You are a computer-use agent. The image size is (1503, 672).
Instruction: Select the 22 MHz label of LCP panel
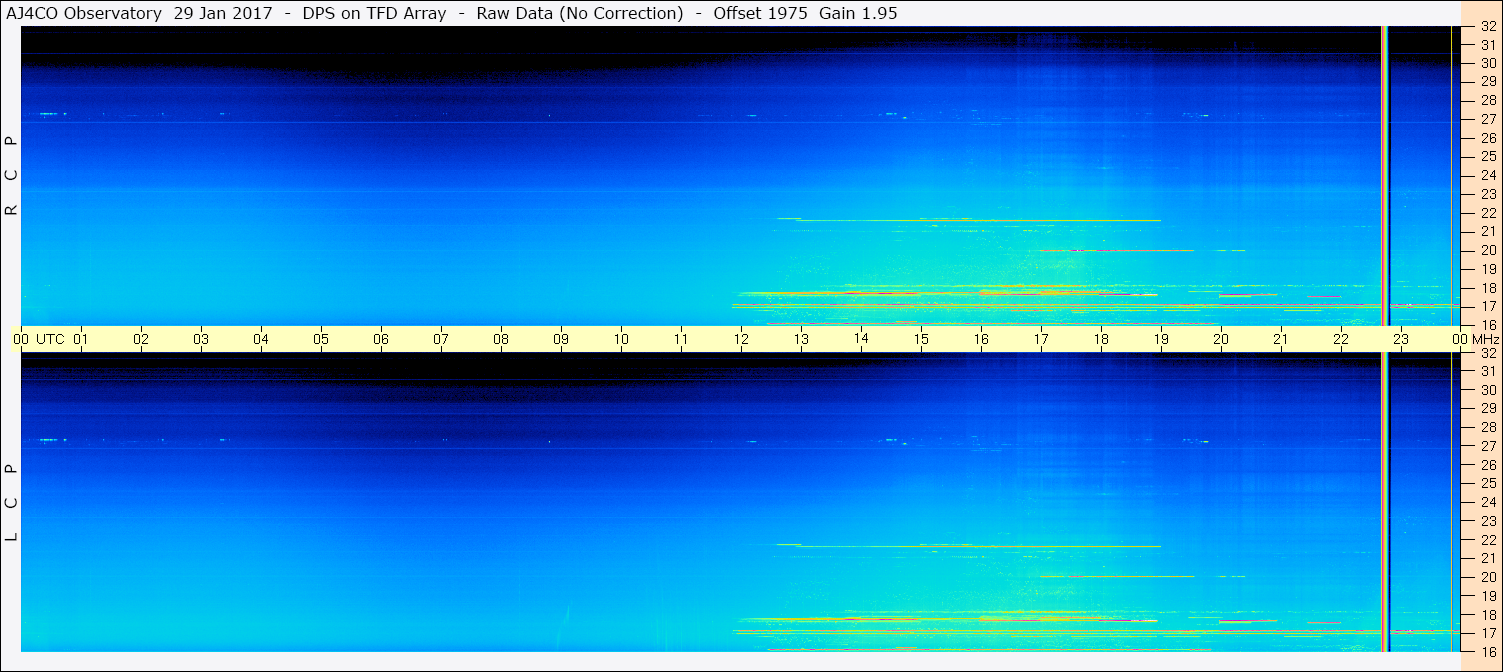pos(1487,540)
